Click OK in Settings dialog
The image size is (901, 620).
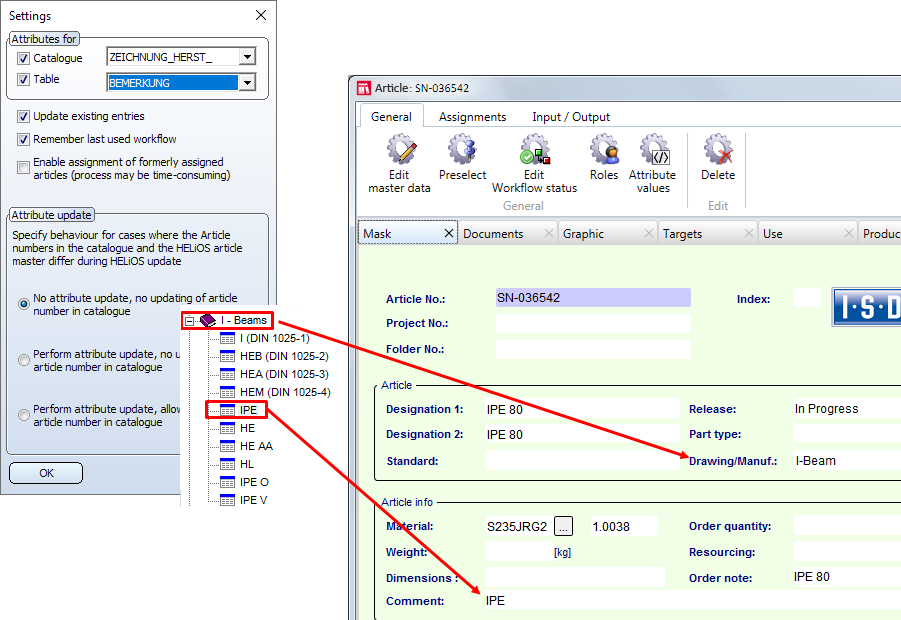click(x=46, y=473)
